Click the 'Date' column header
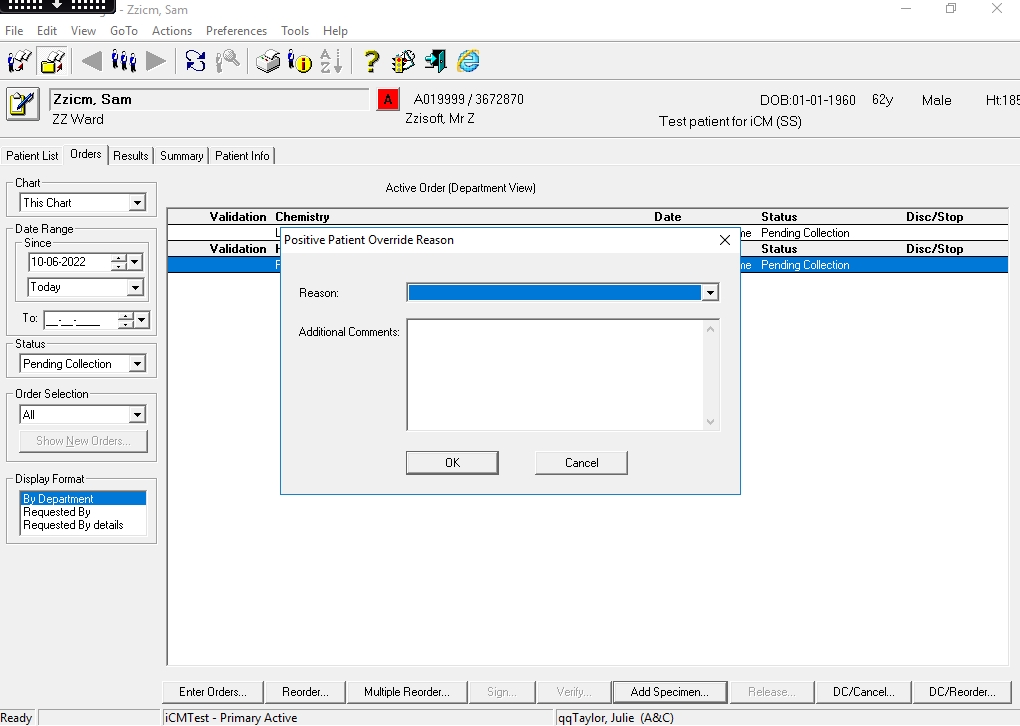The height and width of the screenshot is (726, 1020). point(667,217)
